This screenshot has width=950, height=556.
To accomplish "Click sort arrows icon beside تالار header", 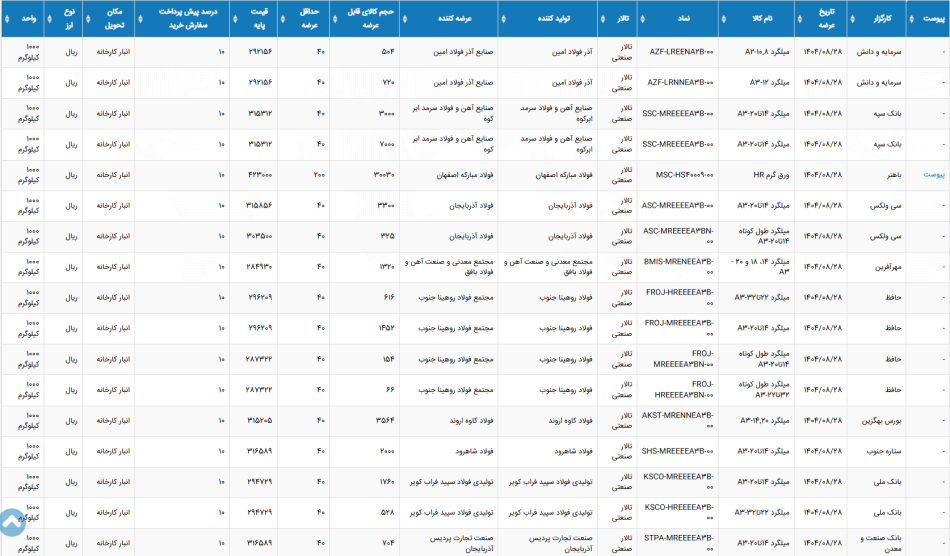I will (603, 19).
